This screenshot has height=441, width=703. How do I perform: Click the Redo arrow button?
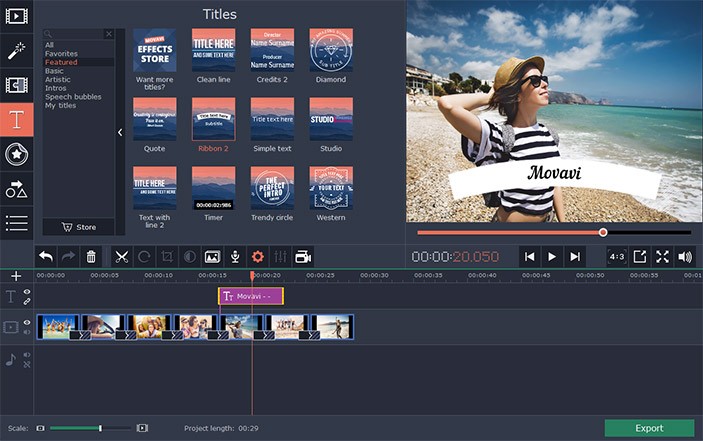coord(68,257)
